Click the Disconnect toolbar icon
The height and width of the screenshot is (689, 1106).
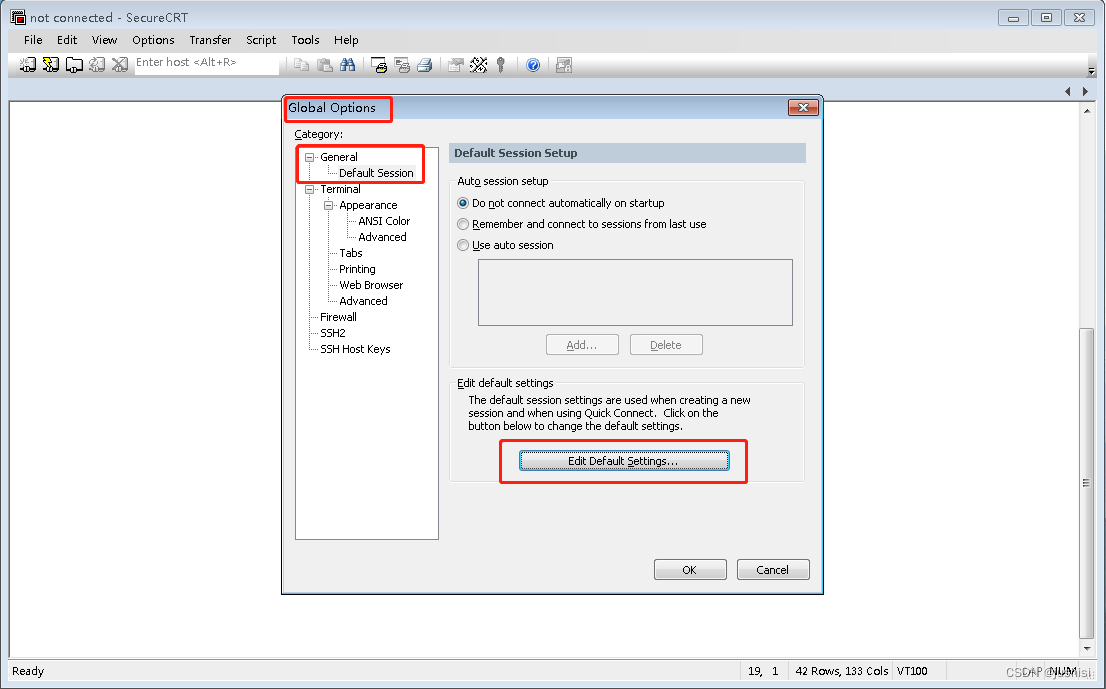click(x=120, y=65)
